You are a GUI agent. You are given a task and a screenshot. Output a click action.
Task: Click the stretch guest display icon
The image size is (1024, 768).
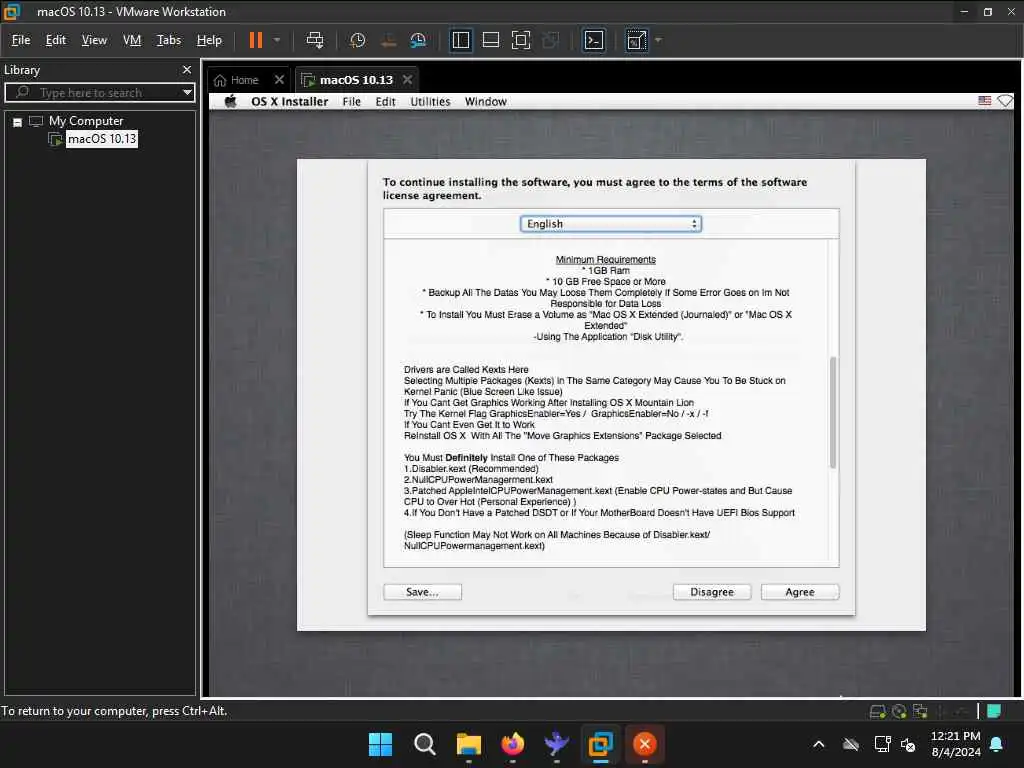point(636,40)
